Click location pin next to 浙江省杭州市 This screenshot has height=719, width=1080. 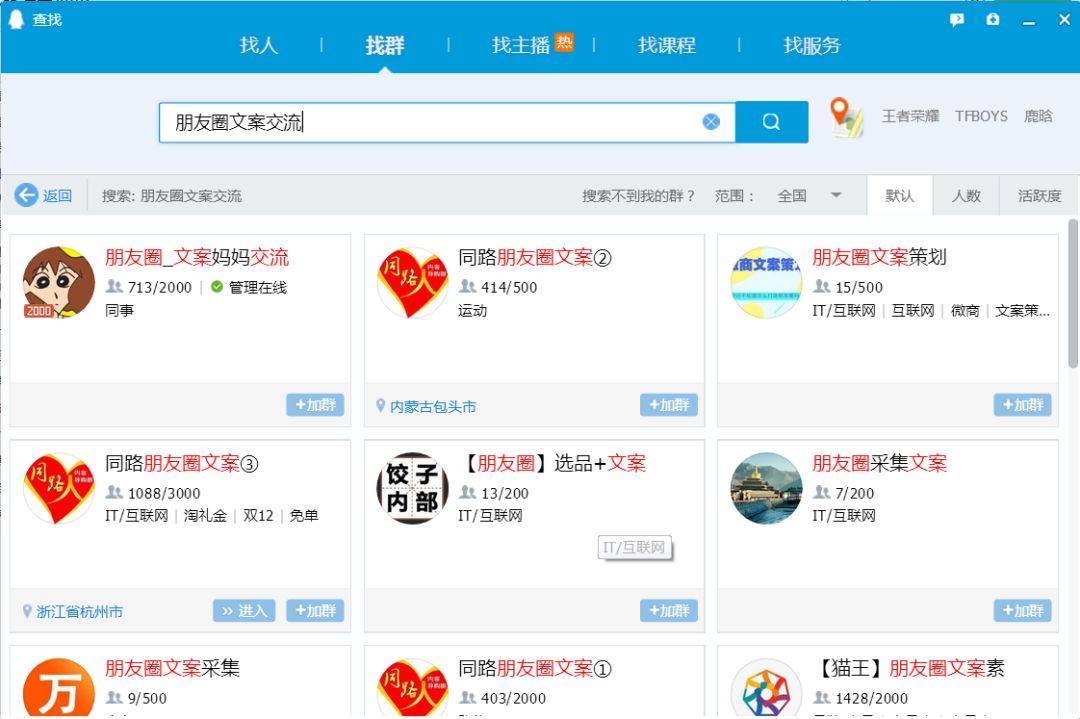pos(27,611)
